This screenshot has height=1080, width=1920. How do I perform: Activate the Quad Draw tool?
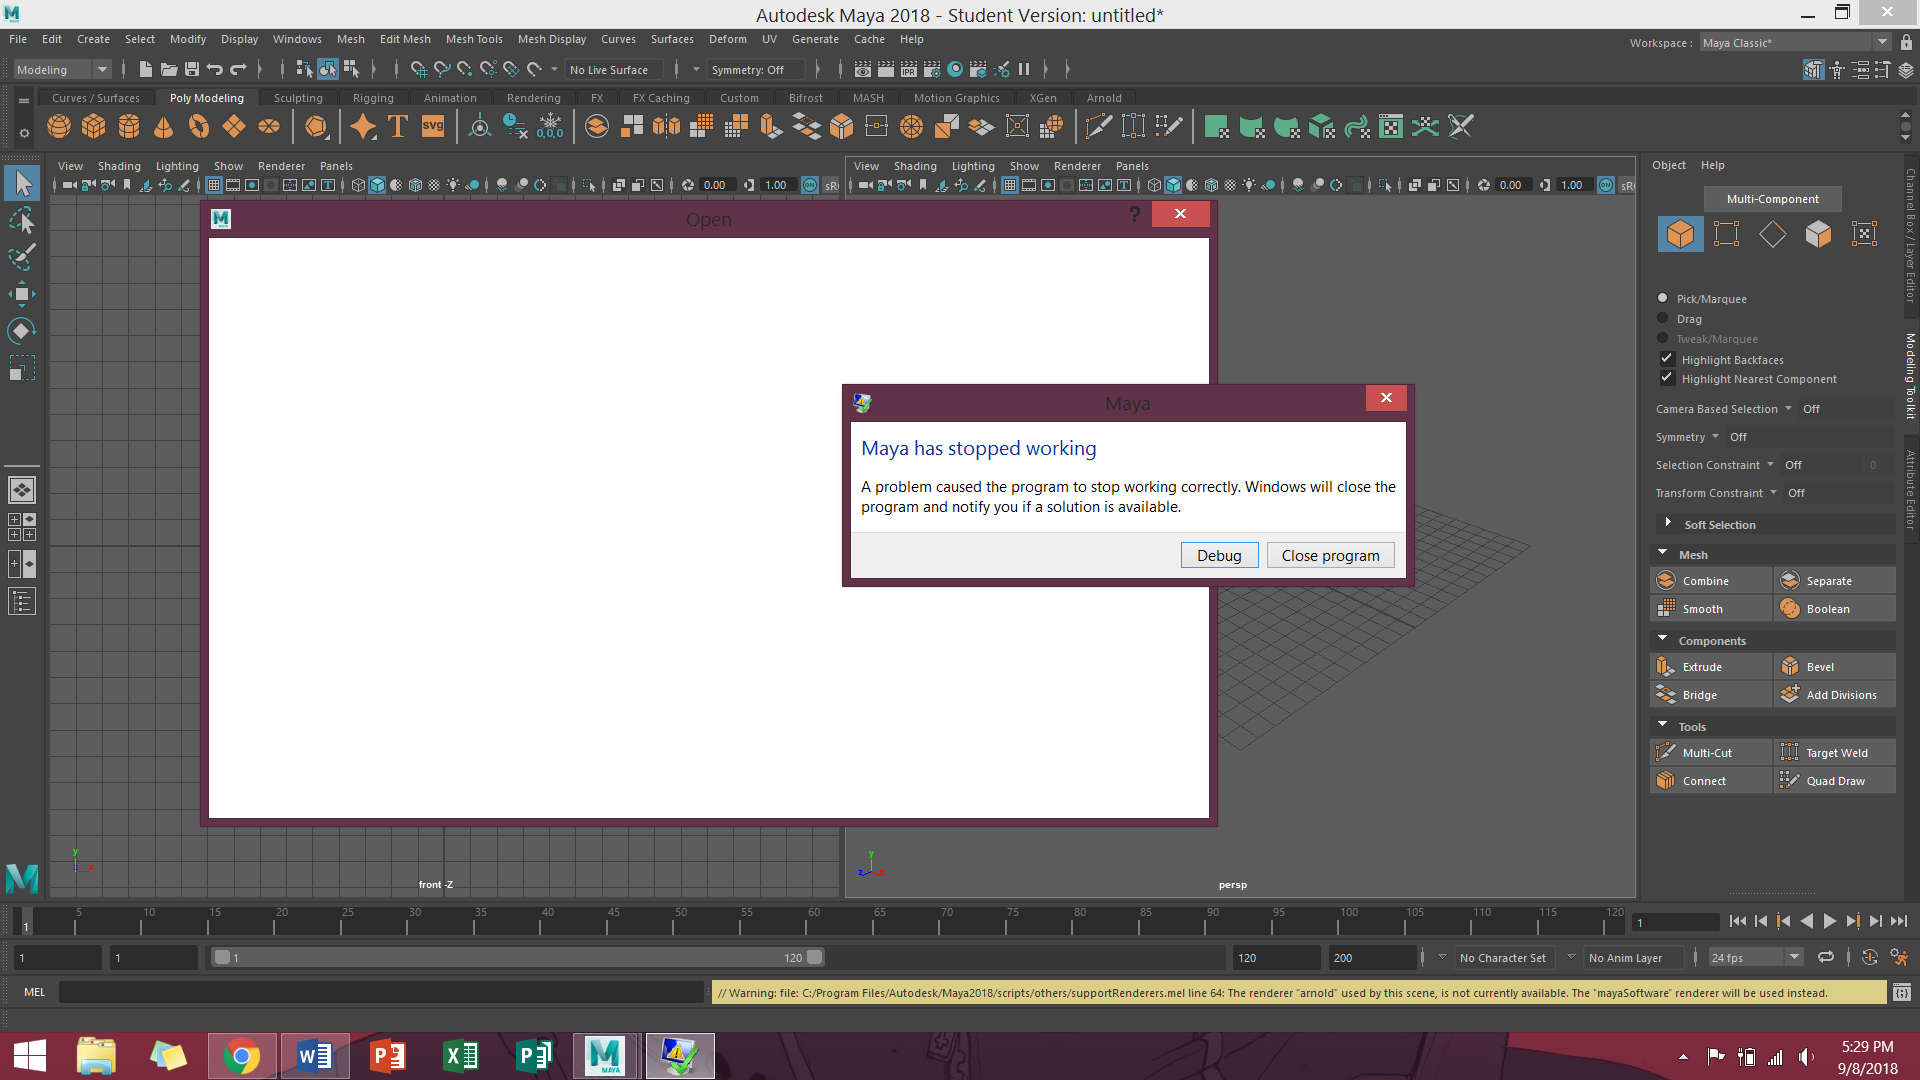1834,780
